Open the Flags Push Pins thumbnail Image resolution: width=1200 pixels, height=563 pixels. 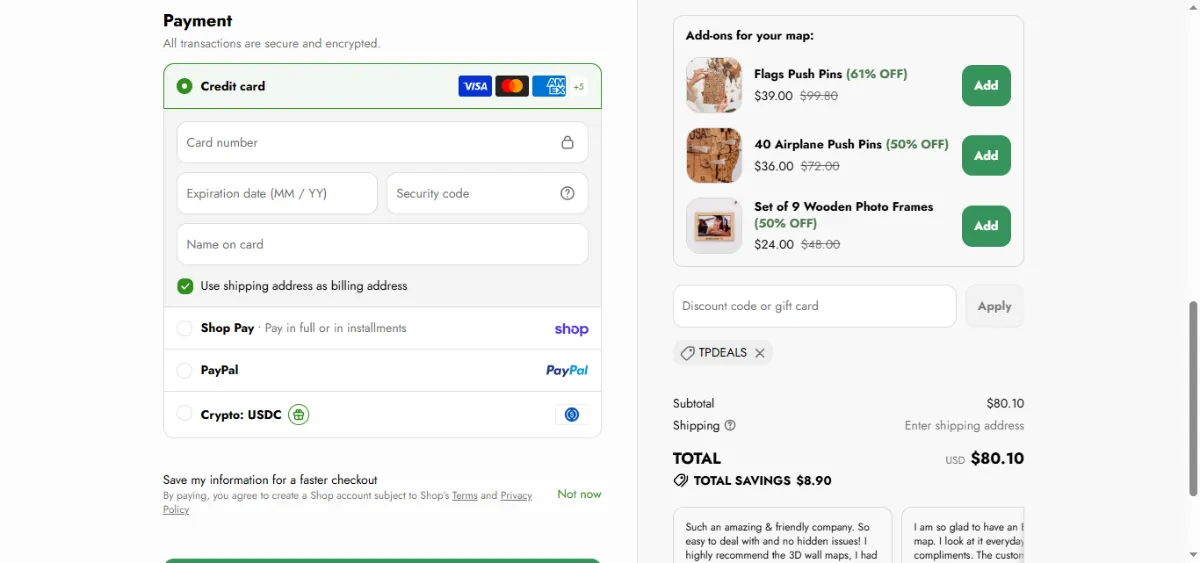click(714, 85)
